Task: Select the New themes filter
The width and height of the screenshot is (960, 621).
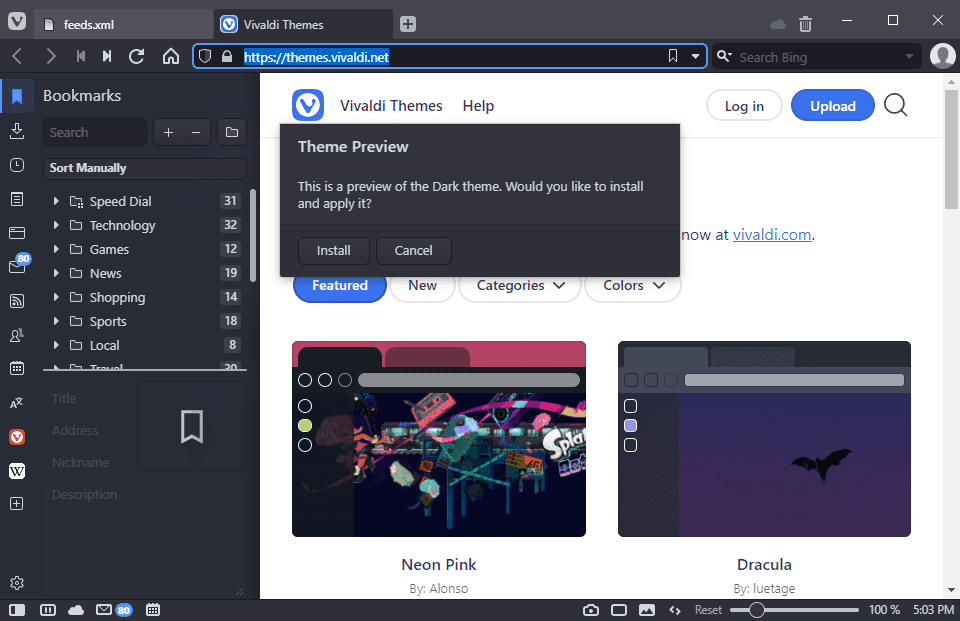Action: pos(422,286)
